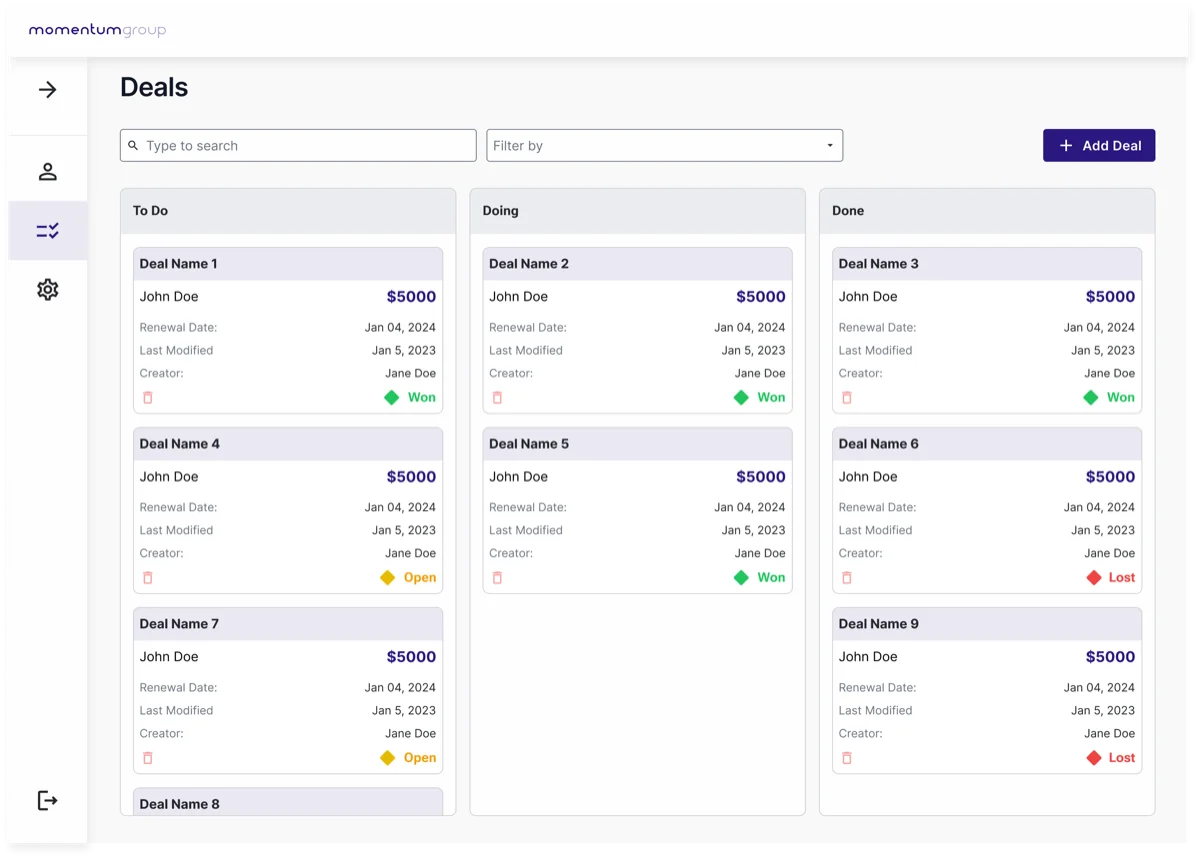Click Open status text on Deal Name 4
The height and width of the screenshot is (859, 1200).
point(420,578)
